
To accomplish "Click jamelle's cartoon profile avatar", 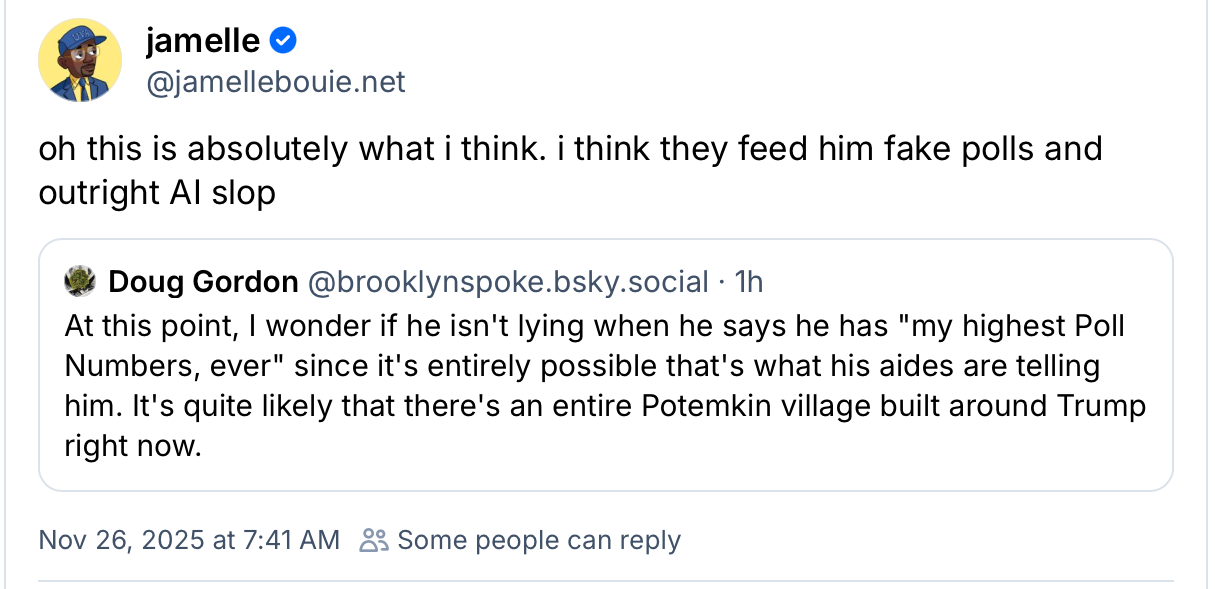I will [x=80, y=60].
